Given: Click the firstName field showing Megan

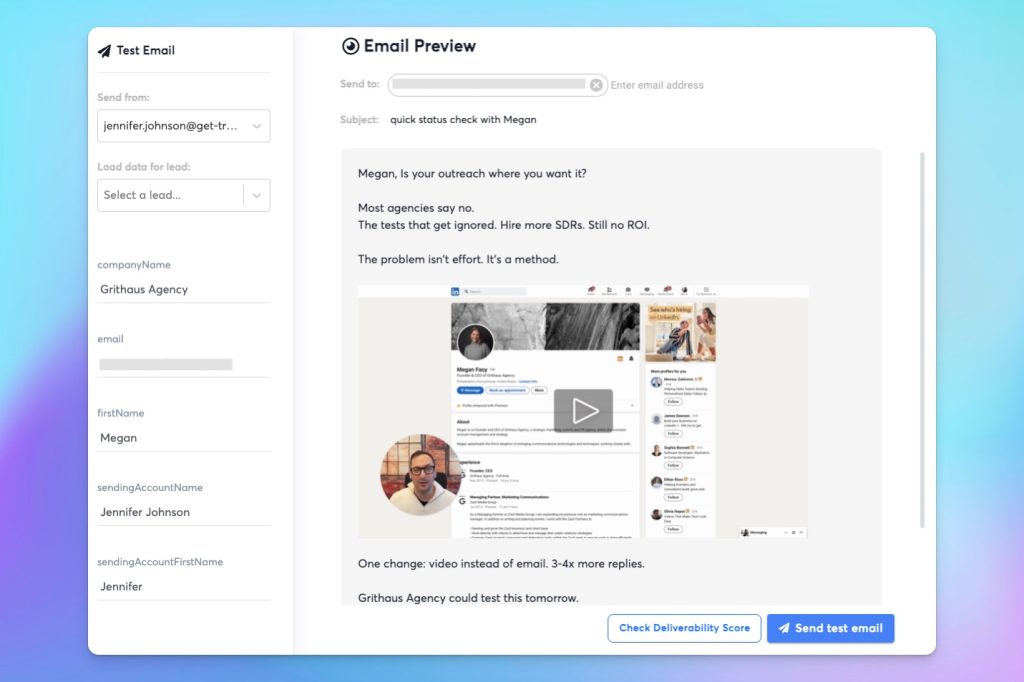Looking at the screenshot, I should tap(183, 437).
